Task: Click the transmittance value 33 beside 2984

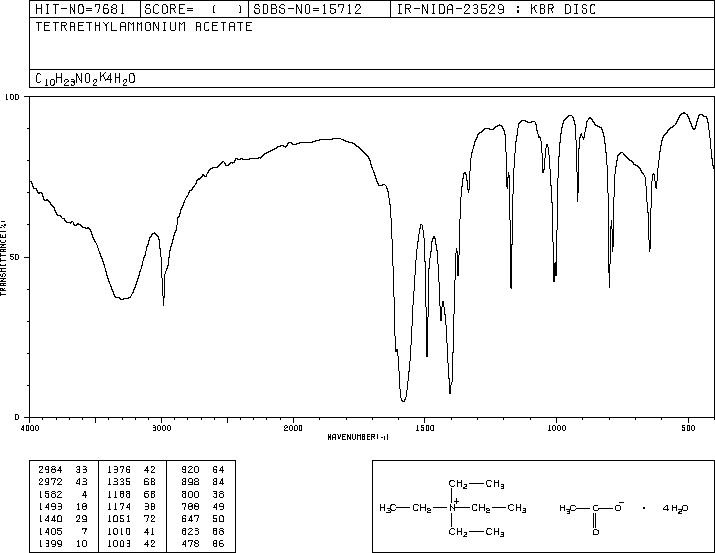Action: point(81,469)
